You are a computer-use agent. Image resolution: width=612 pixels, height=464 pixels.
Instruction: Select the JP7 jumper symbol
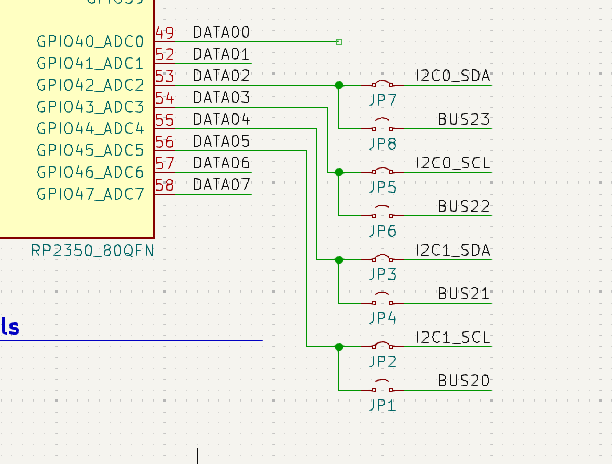coord(383,85)
